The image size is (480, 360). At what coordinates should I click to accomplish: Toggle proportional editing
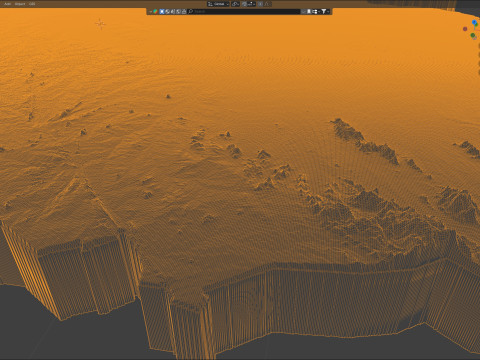point(260,4)
